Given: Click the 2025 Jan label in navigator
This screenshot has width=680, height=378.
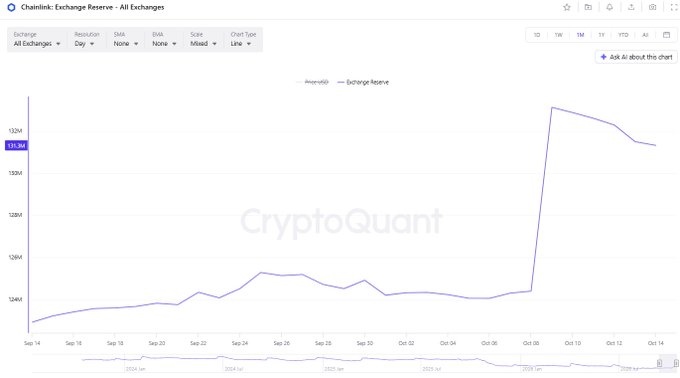Looking at the screenshot, I should (x=334, y=369).
